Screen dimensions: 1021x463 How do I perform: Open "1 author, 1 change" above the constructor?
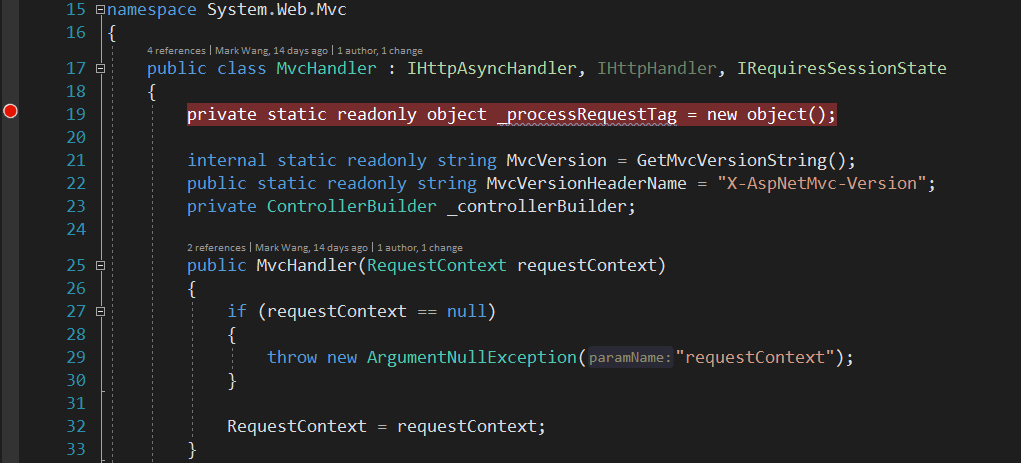tap(420, 247)
